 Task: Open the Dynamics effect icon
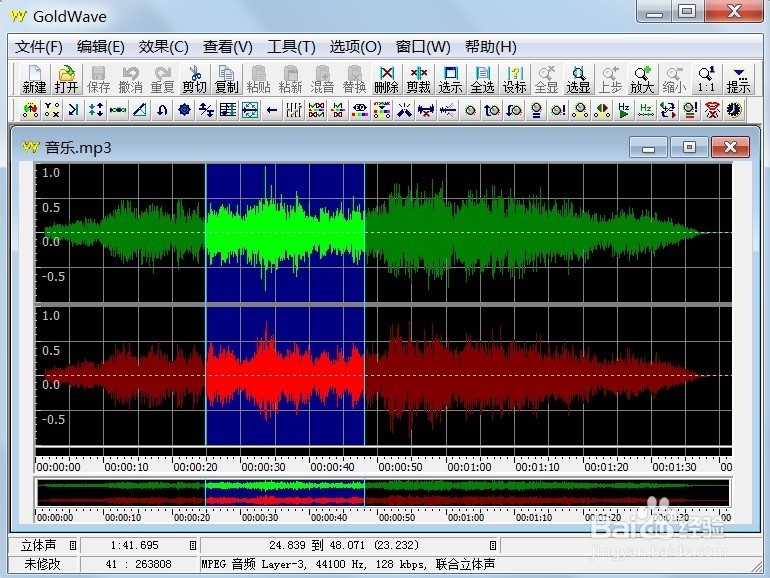point(52,110)
